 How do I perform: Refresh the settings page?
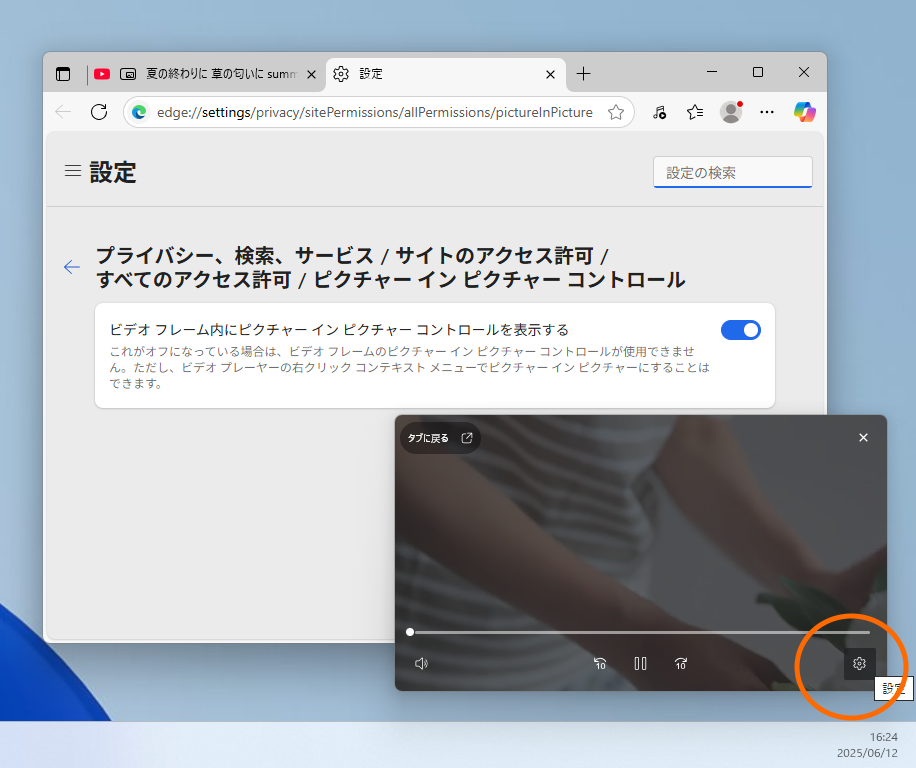98,111
